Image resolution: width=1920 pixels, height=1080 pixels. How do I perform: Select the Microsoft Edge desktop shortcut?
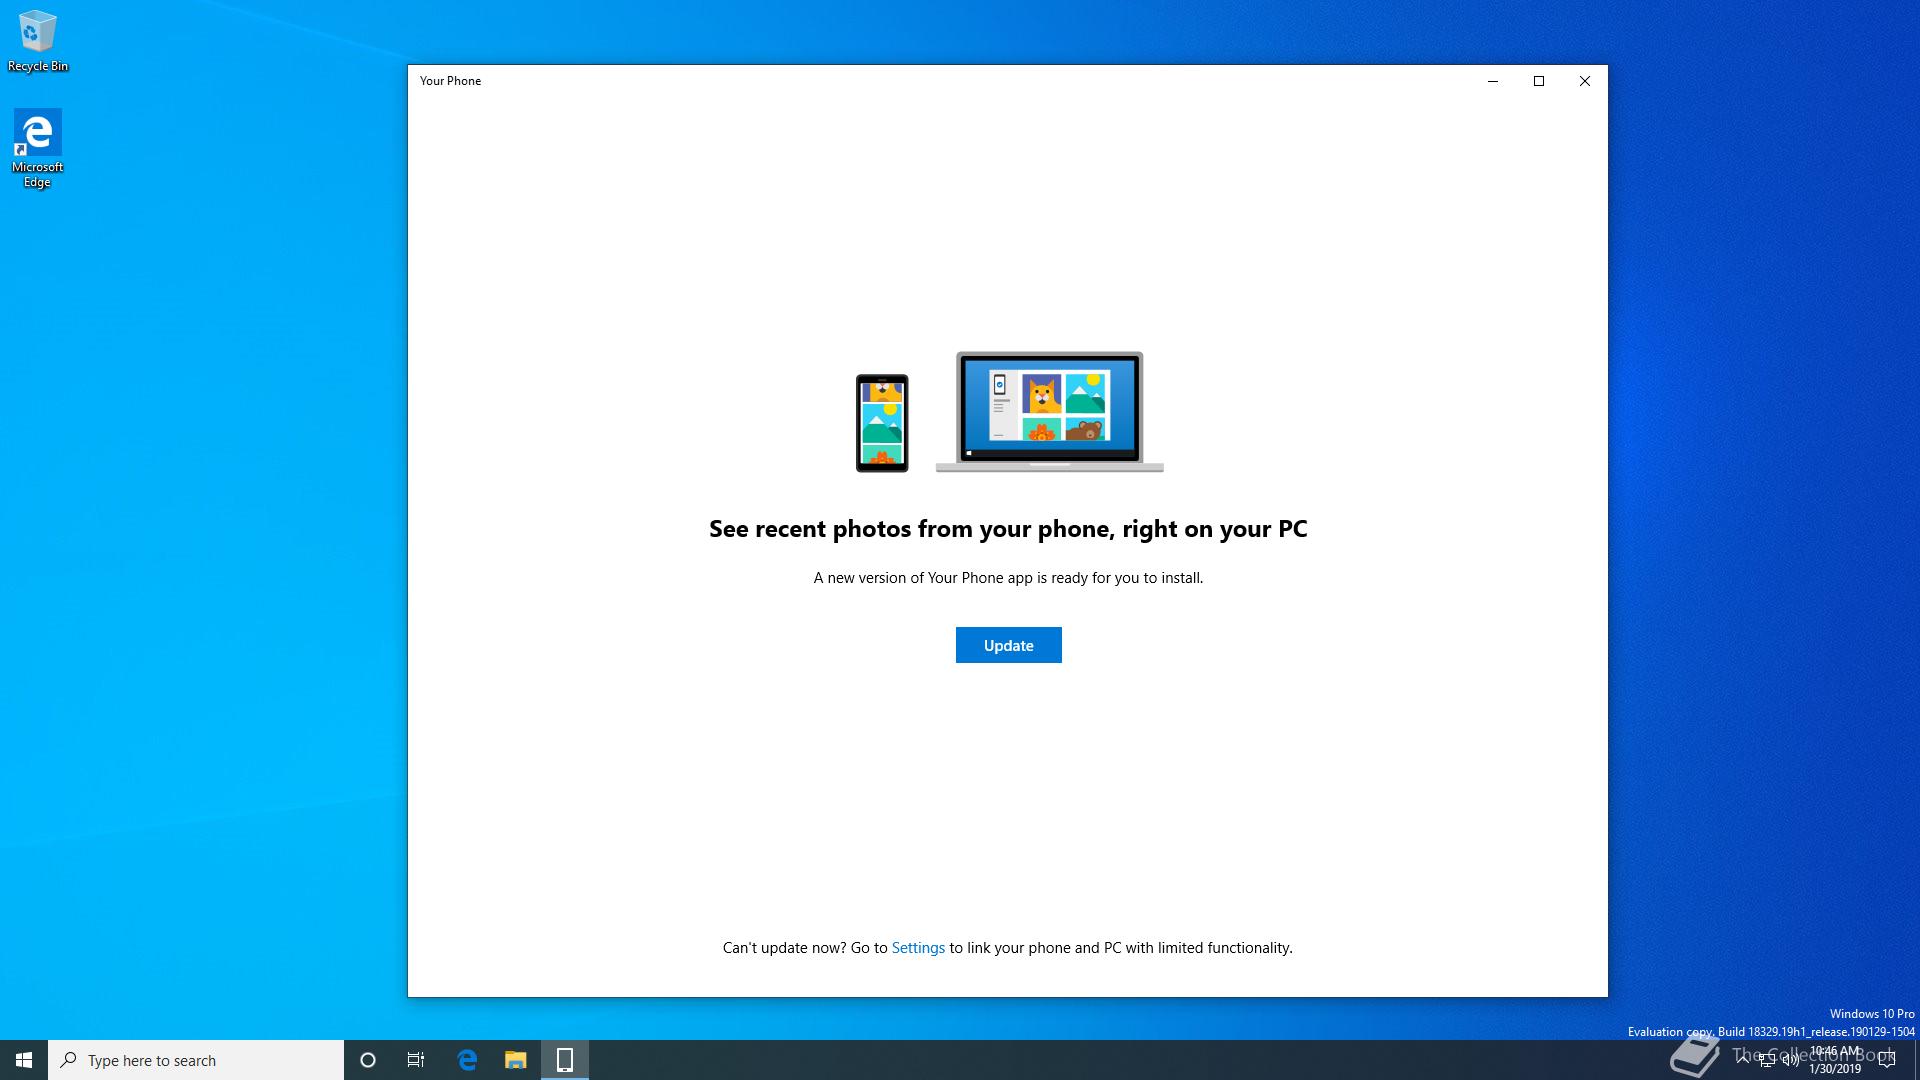pos(38,148)
